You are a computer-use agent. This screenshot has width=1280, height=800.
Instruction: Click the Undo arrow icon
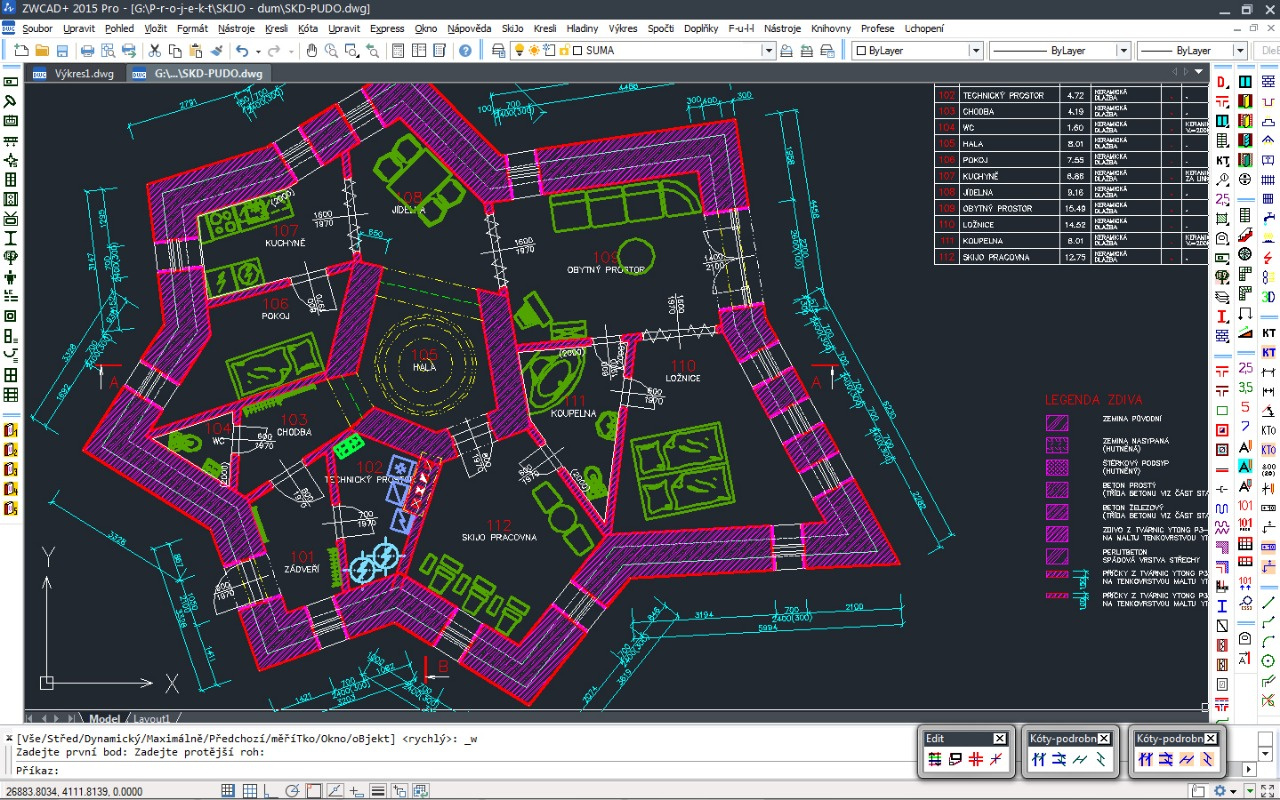coord(242,50)
